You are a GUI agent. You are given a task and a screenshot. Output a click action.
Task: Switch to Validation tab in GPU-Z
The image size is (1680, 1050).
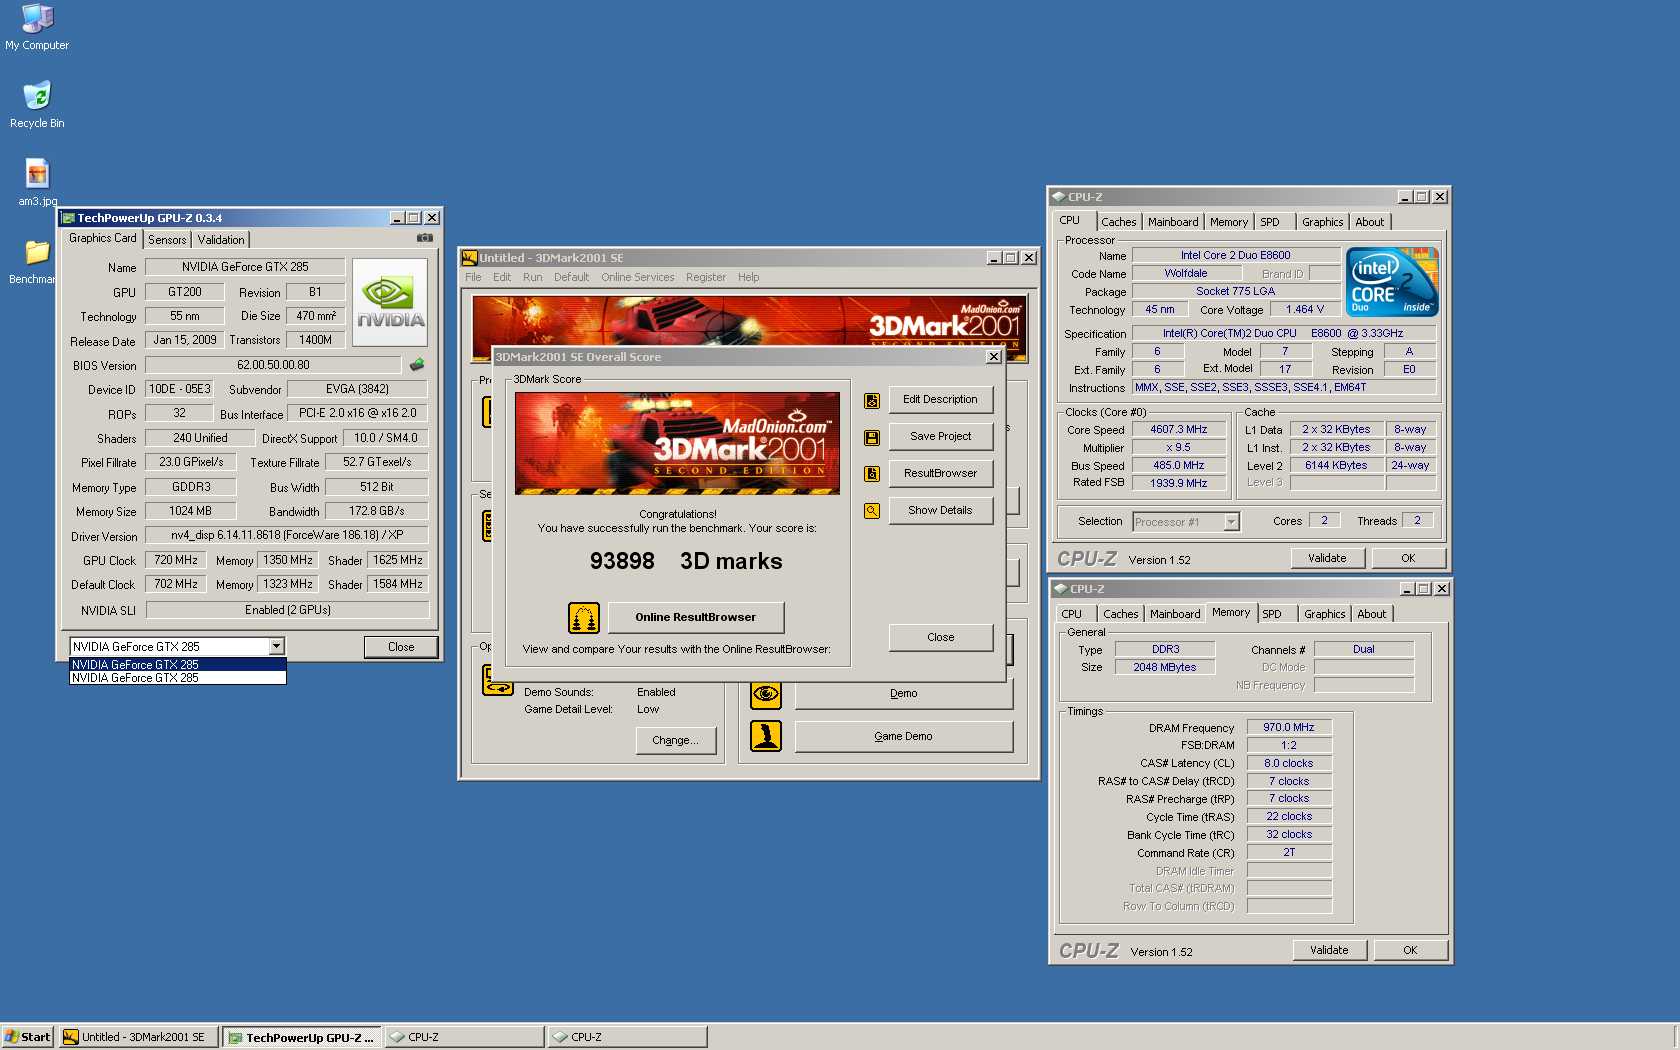pos(221,240)
